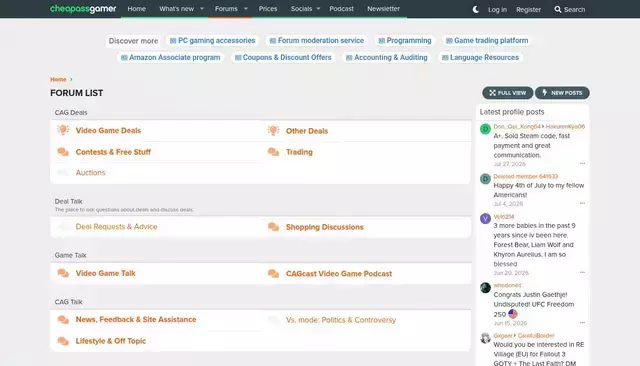Viewport: 640px width, 366px height.
Task: Expand the What's new dropdown arrow
Action: 202,9
